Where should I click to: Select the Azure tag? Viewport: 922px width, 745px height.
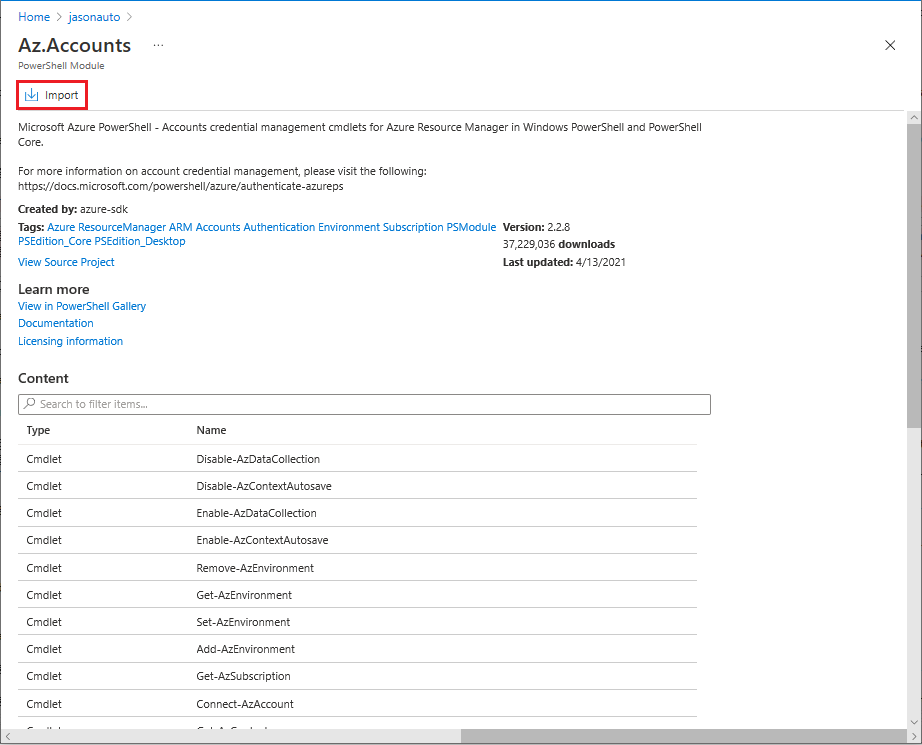60,227
